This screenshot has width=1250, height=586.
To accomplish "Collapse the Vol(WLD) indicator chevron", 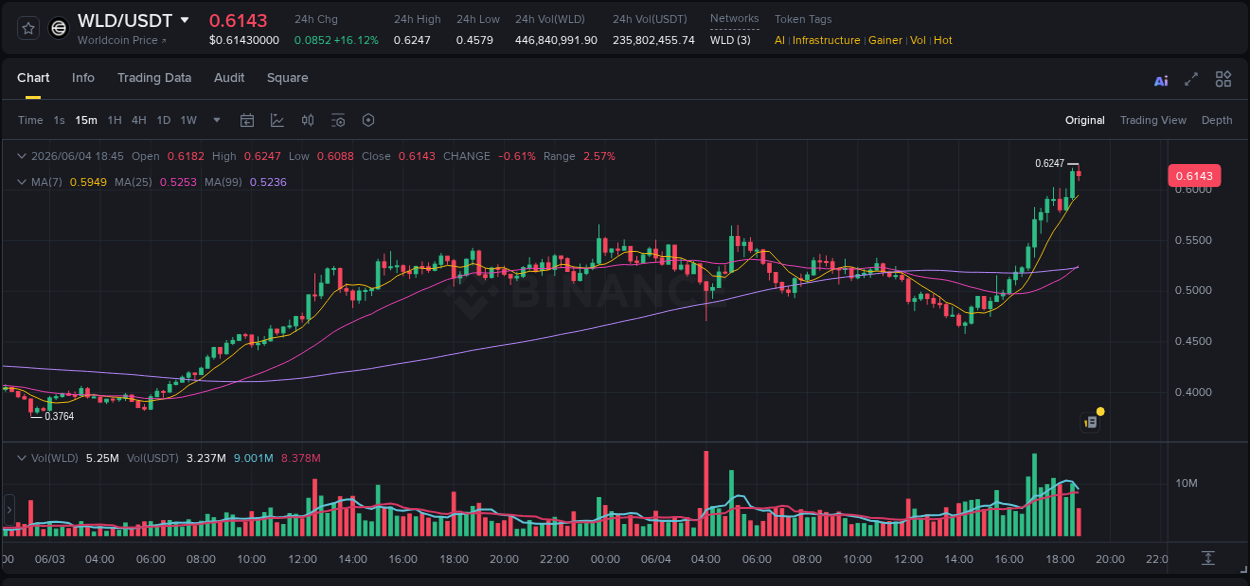I will pos(22,458).
